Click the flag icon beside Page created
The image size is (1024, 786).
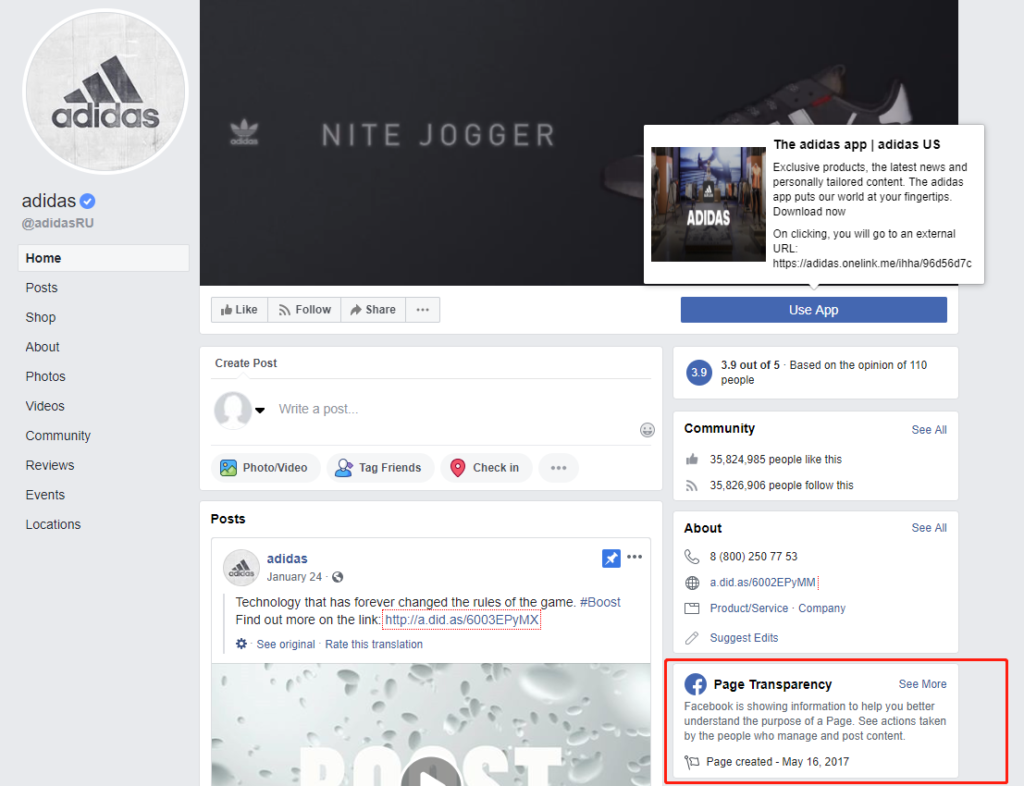pos(692,762)
